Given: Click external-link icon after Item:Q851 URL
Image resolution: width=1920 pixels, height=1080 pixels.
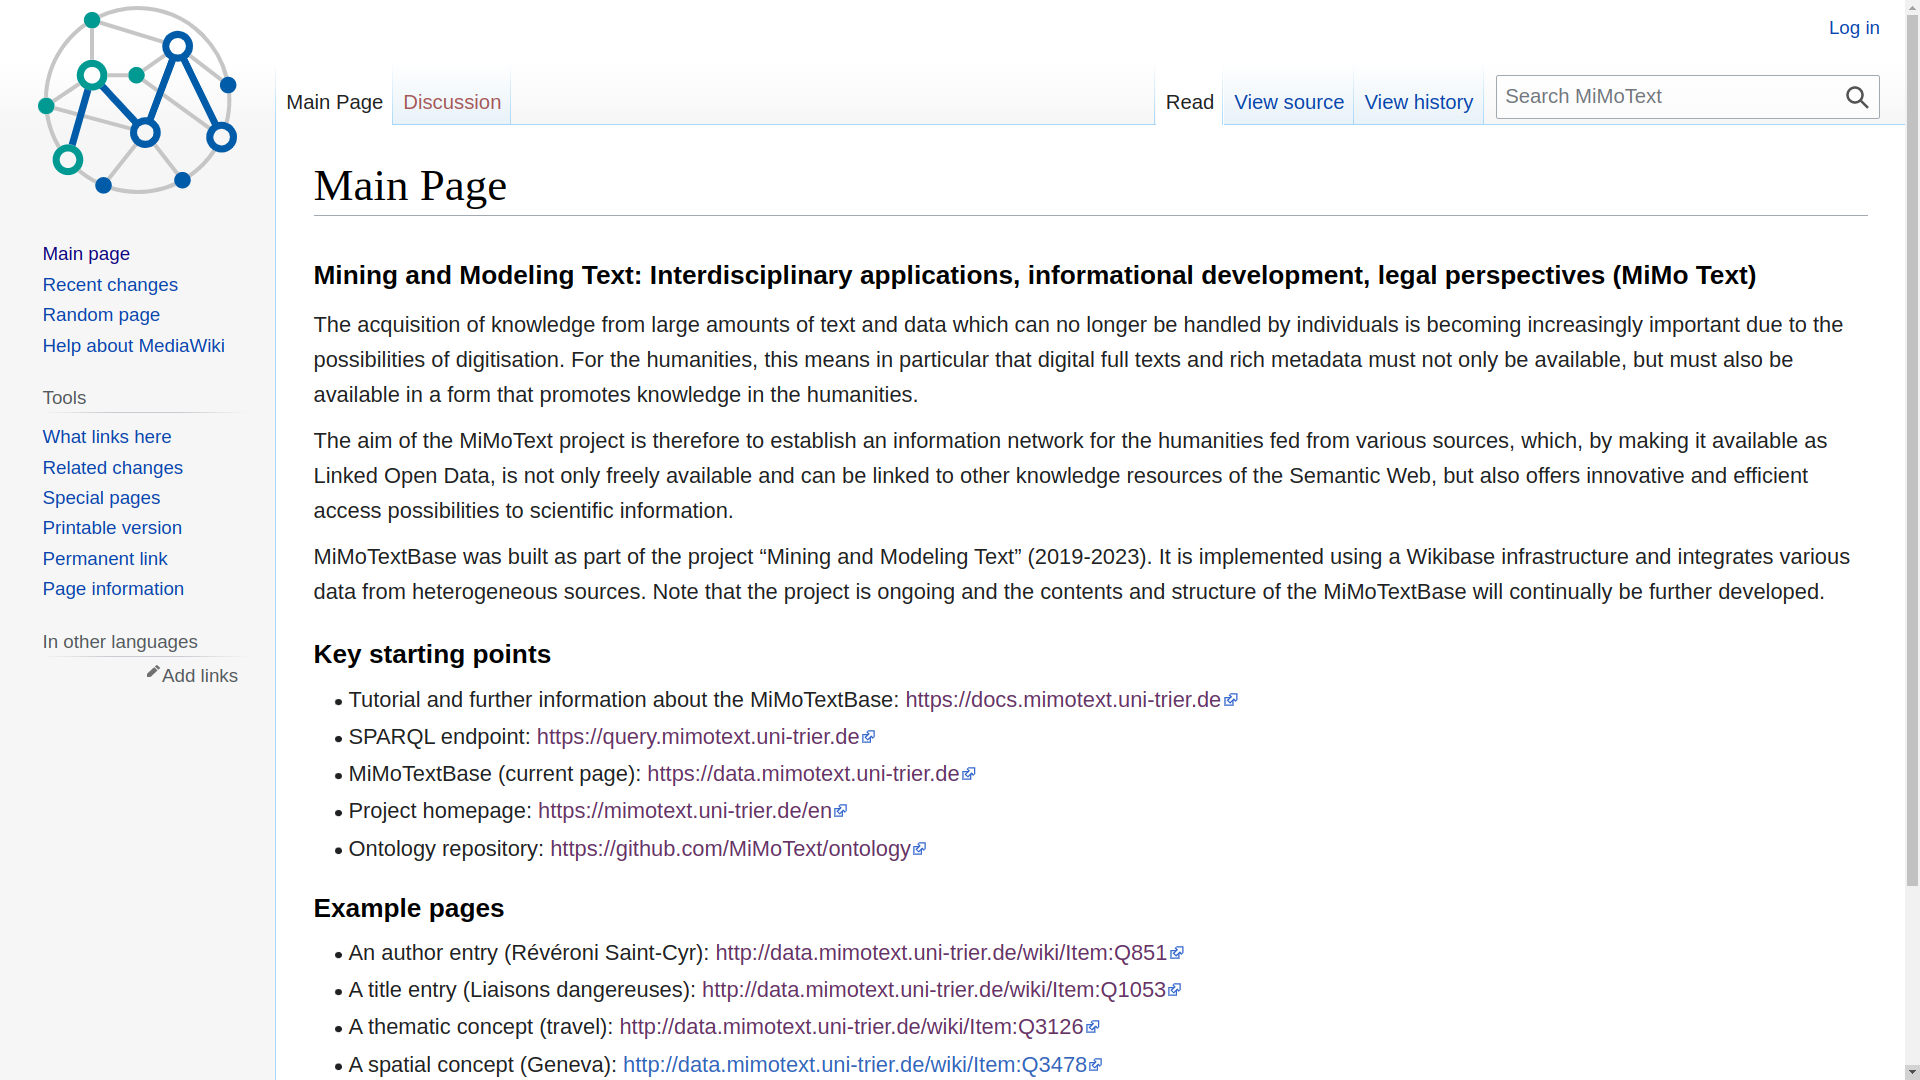Looking at the screenshot, I should 1177,953.
